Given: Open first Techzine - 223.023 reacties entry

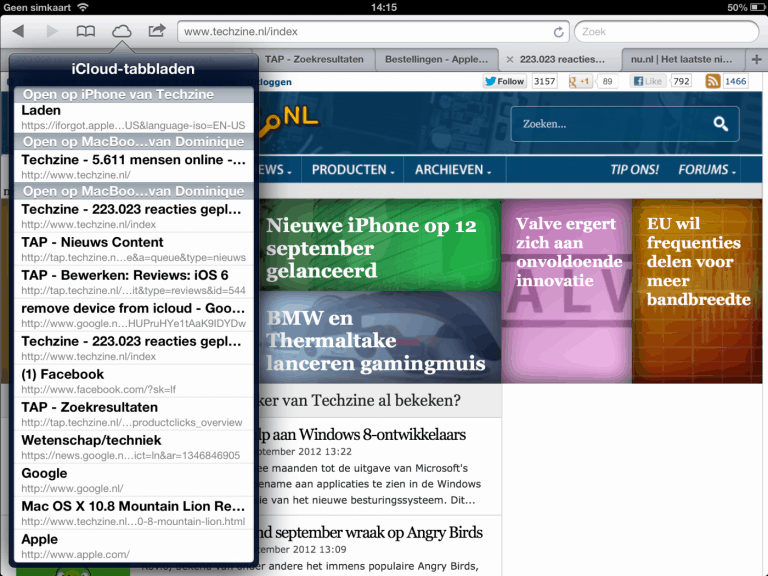Looking at the screenshot, I should tap(134, 216).
